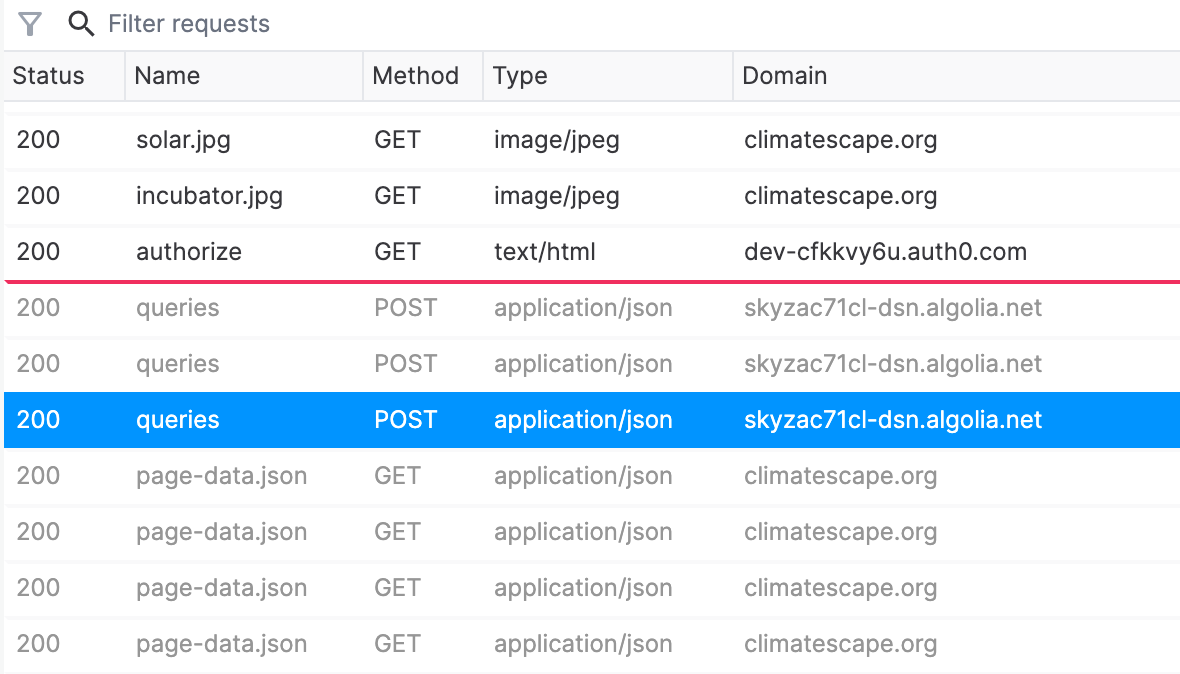Select the incubator.jpg request name
This screenshot has width=1180, height=674.
(x=209, y=196)
